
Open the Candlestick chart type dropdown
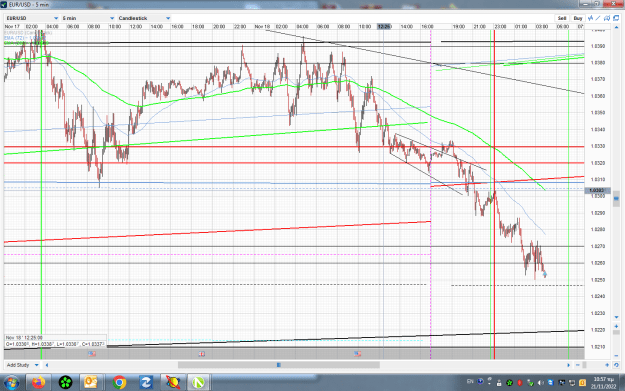144,18
